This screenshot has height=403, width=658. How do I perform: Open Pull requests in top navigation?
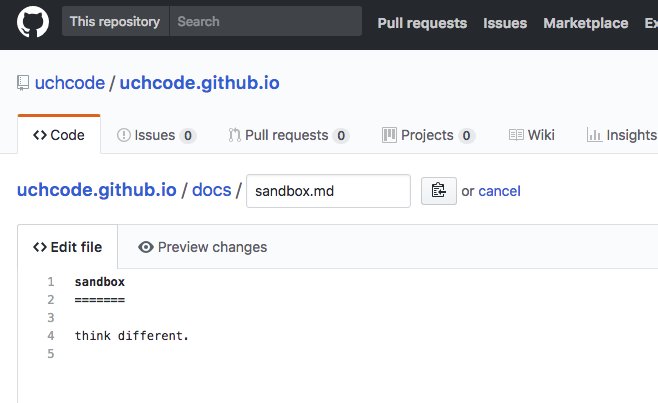[x=422, y=23]
